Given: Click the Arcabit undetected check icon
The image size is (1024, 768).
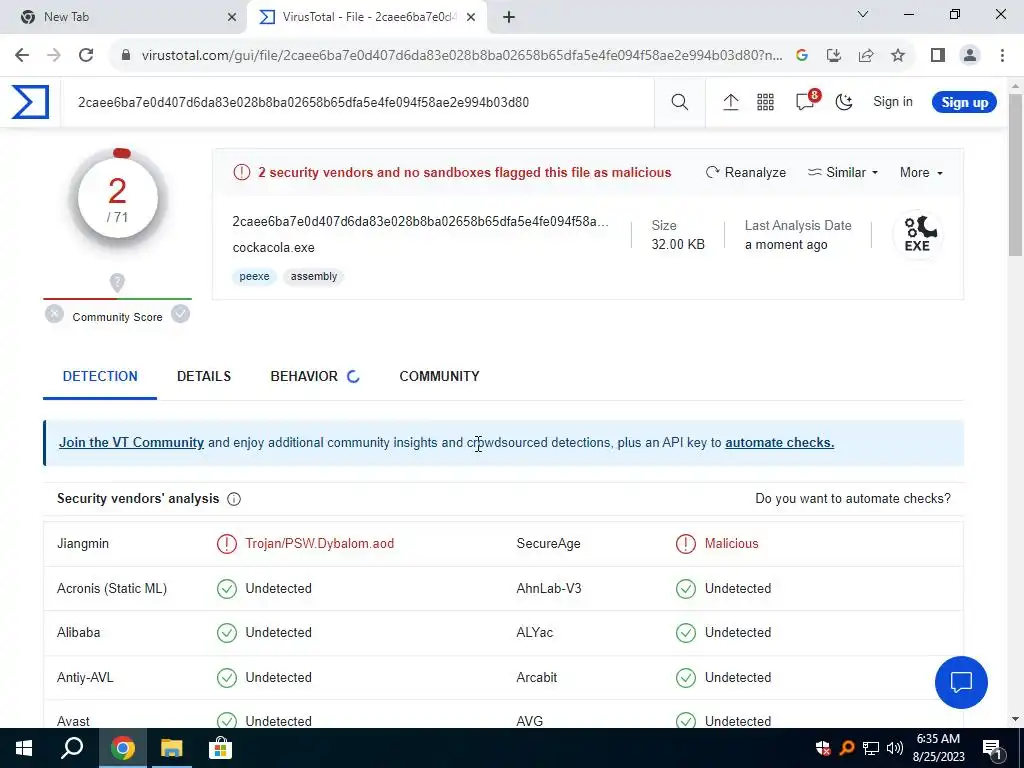Looking at the screenshot, I should tap(686, 678).
